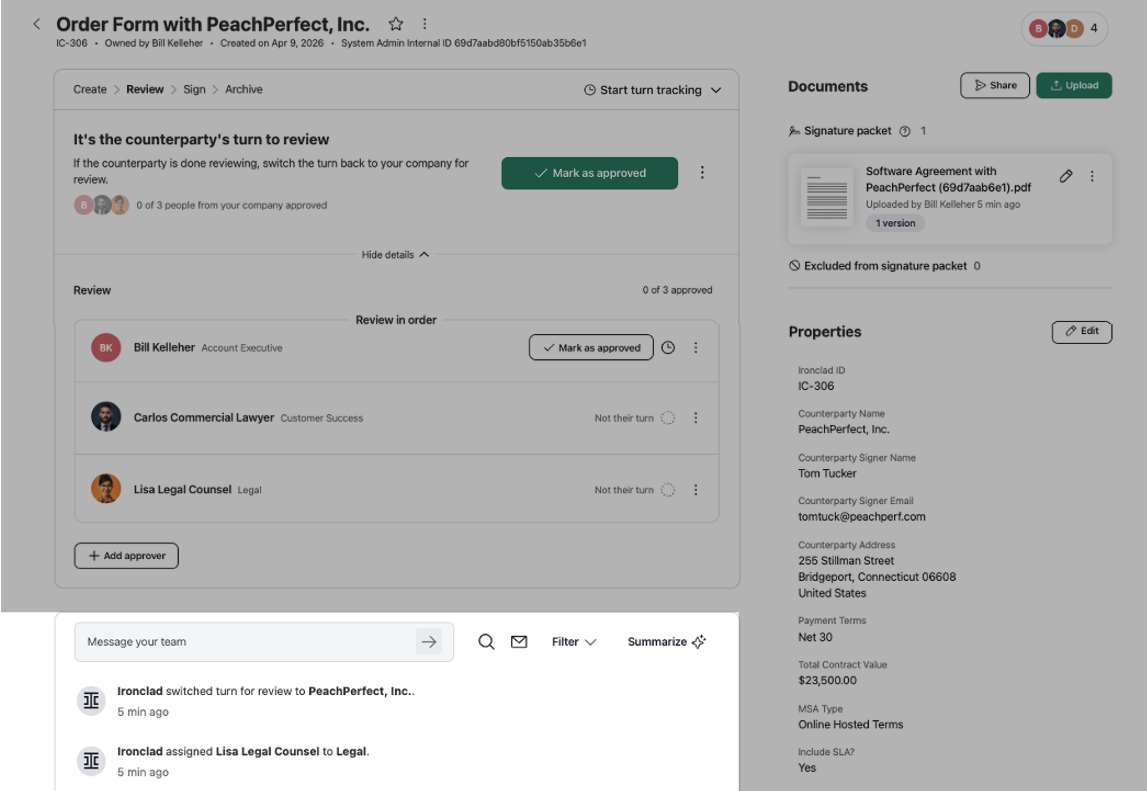Star the Order Form workflow as favorite
This screenshot has width=1147, height=791.
point(396,23)
